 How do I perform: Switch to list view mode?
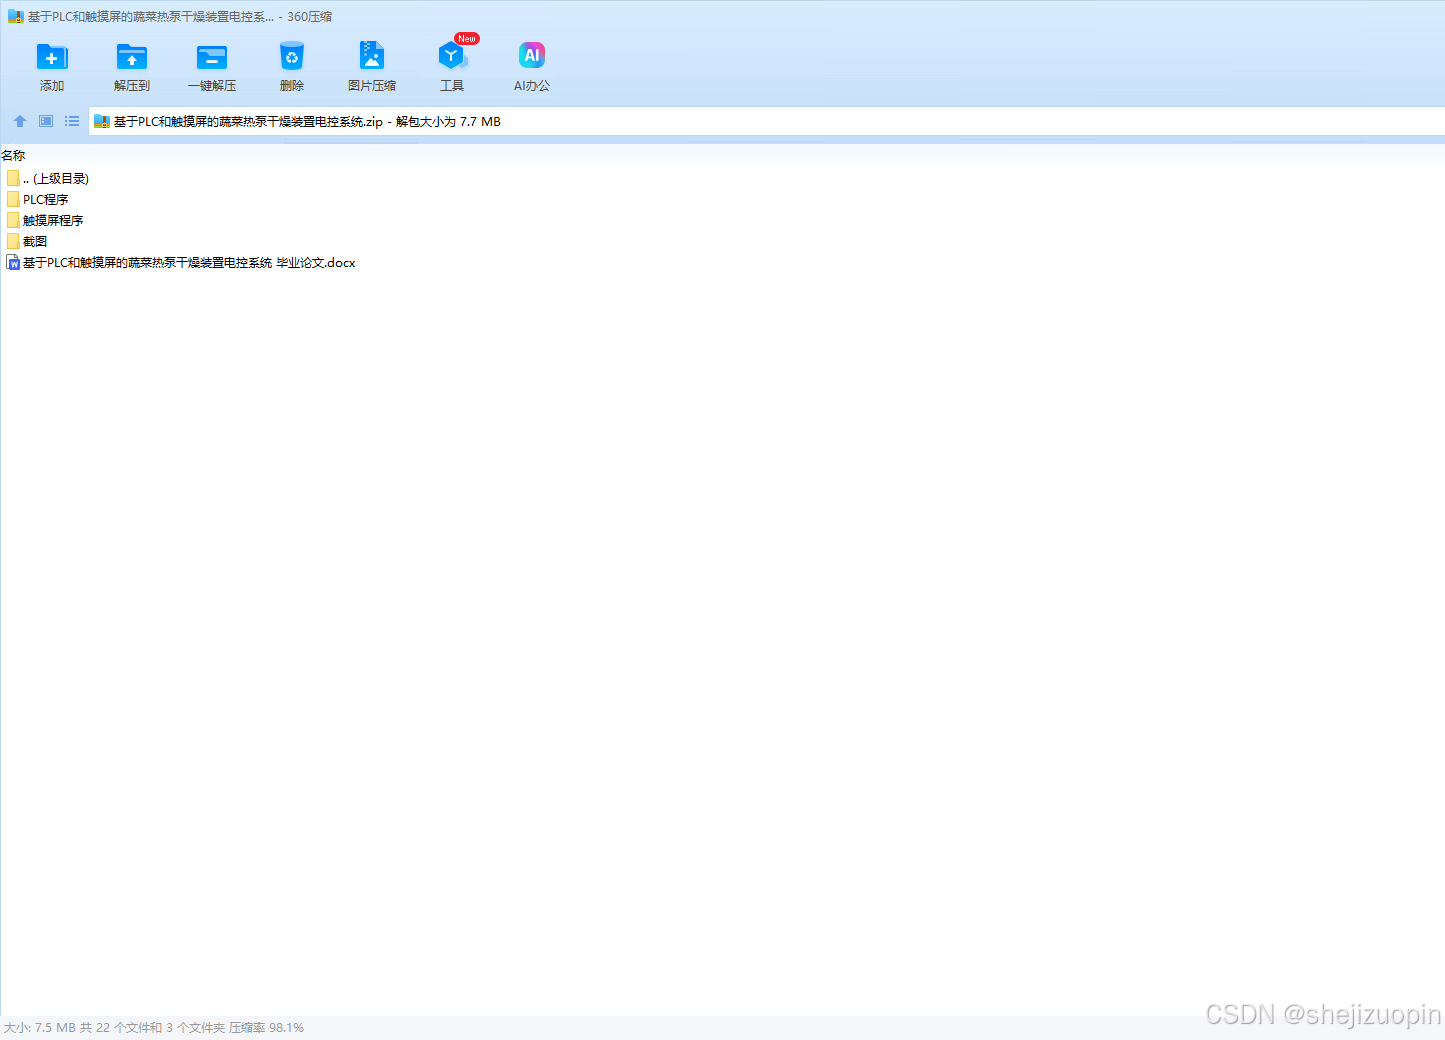tap(72, 121)
